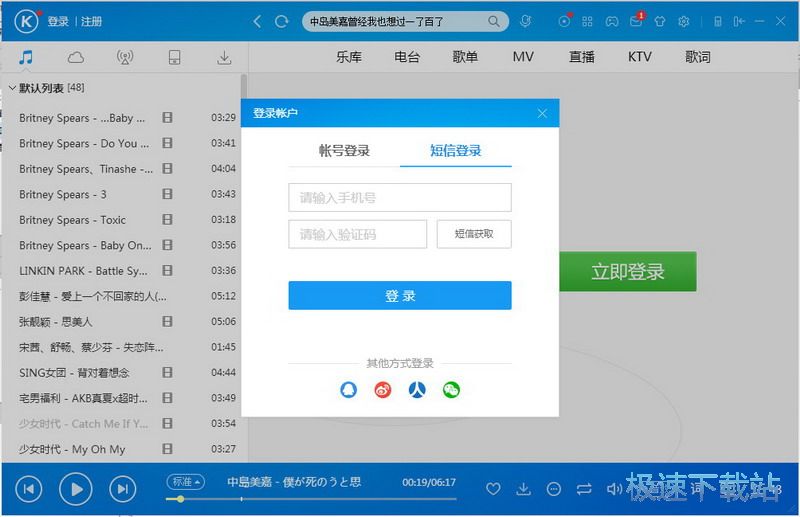The image size is (800, 517).
Task: Collapse the 默认列表 playlist group
Action: [12, 88]
